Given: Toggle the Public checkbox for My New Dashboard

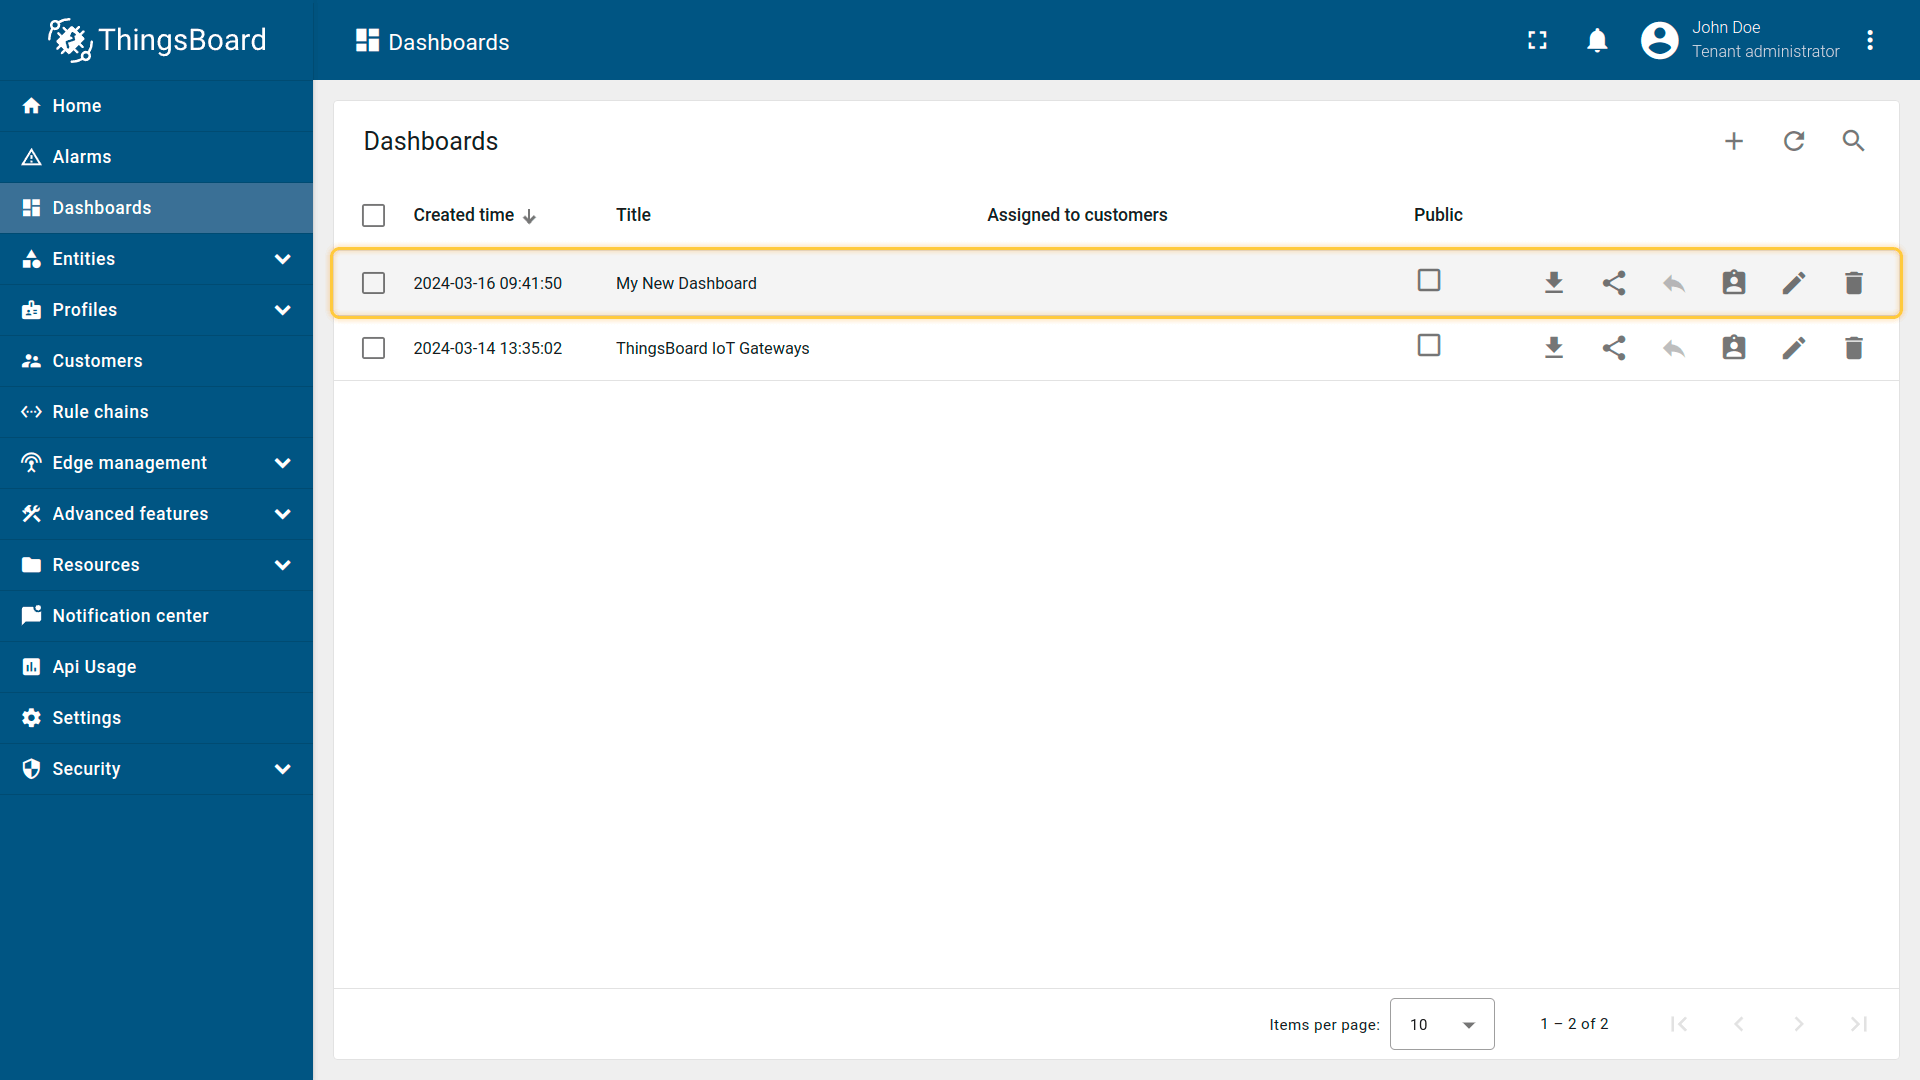Looking at the screenshot, I should (x=1428, y=280).
